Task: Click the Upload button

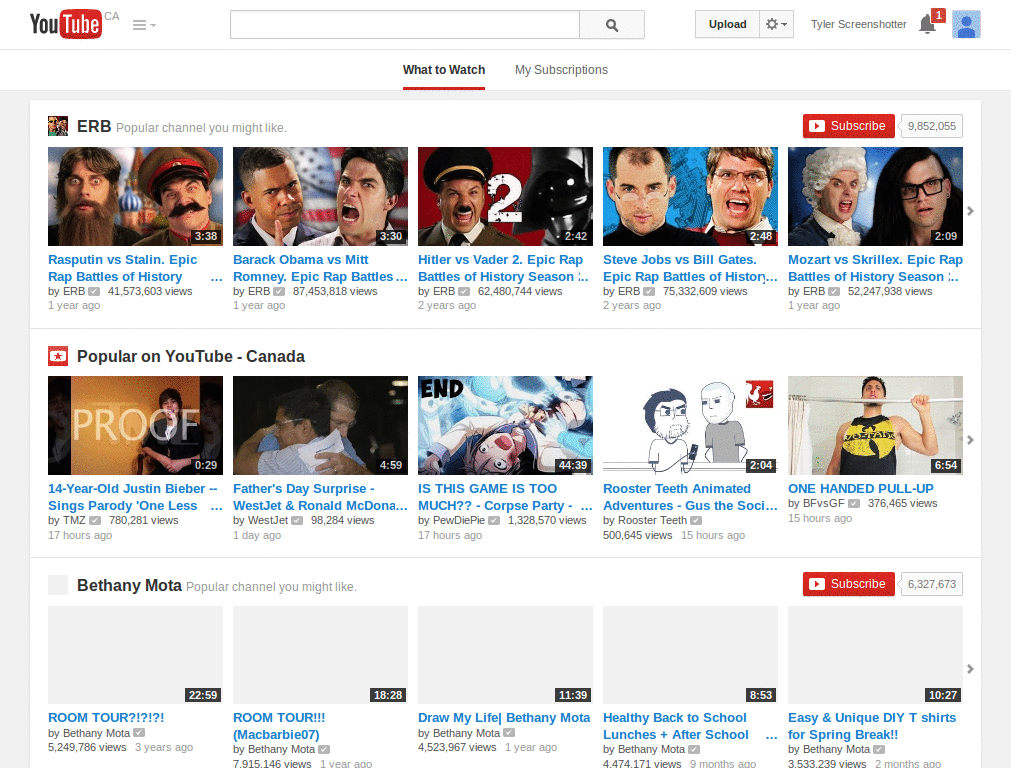Action: (x=727, y=24)
